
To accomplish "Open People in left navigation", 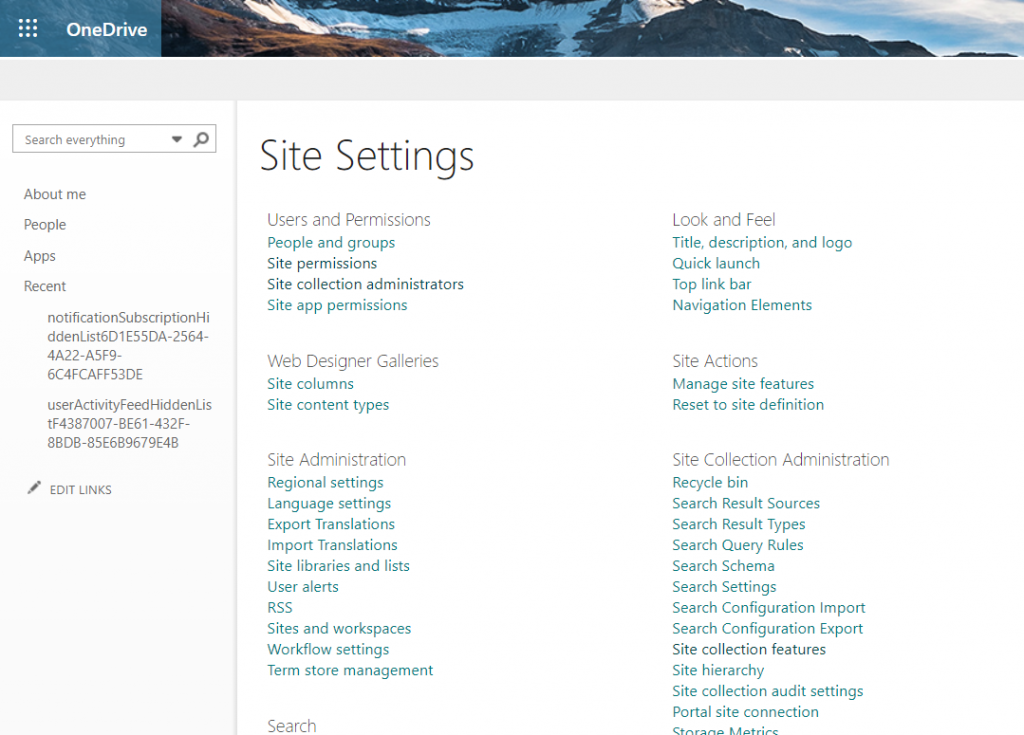I will [45, 225].
